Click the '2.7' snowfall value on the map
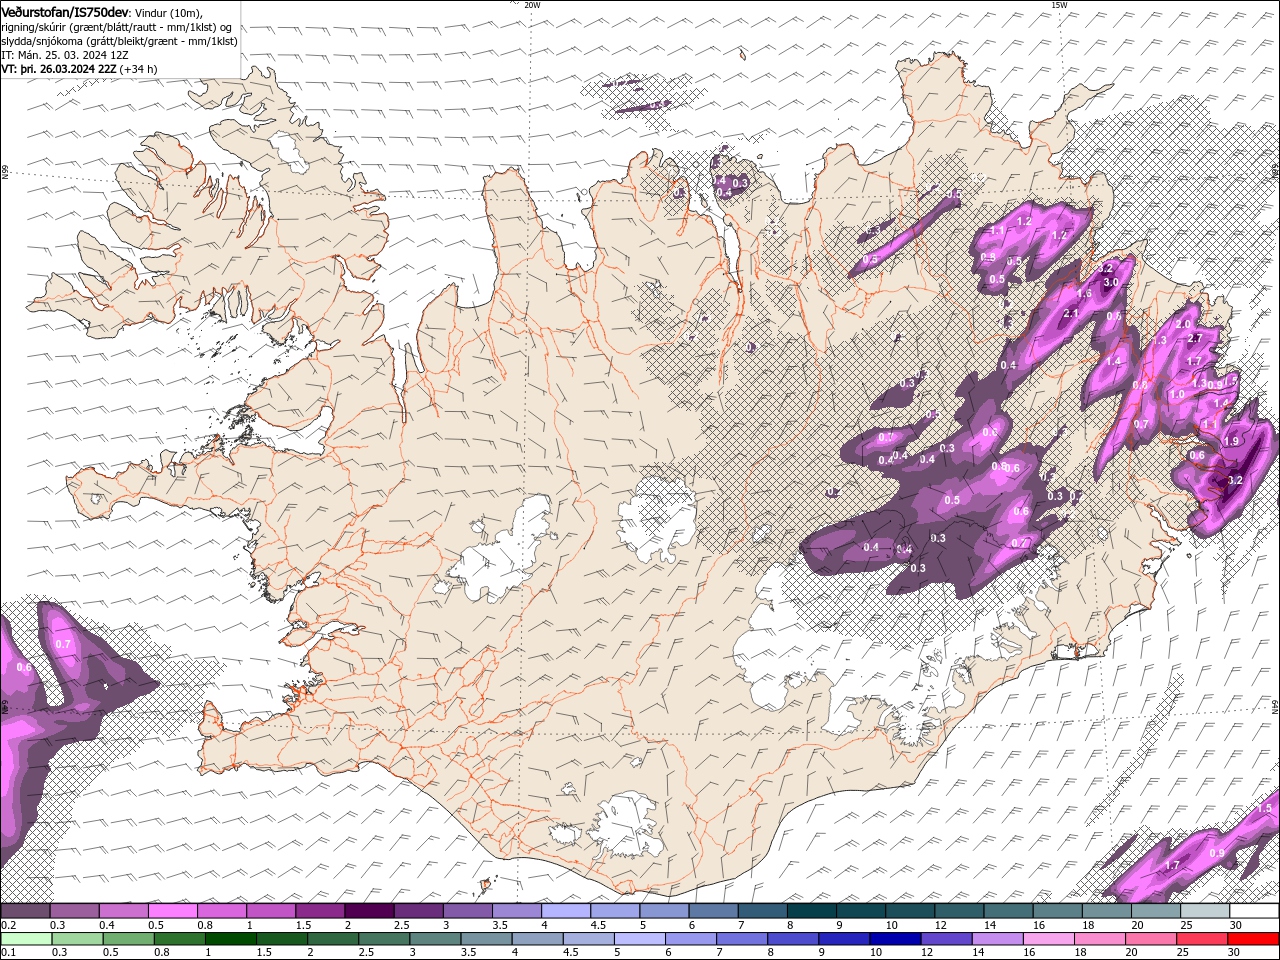This screenshot has width=1280, height=960. pos(1194,339)
